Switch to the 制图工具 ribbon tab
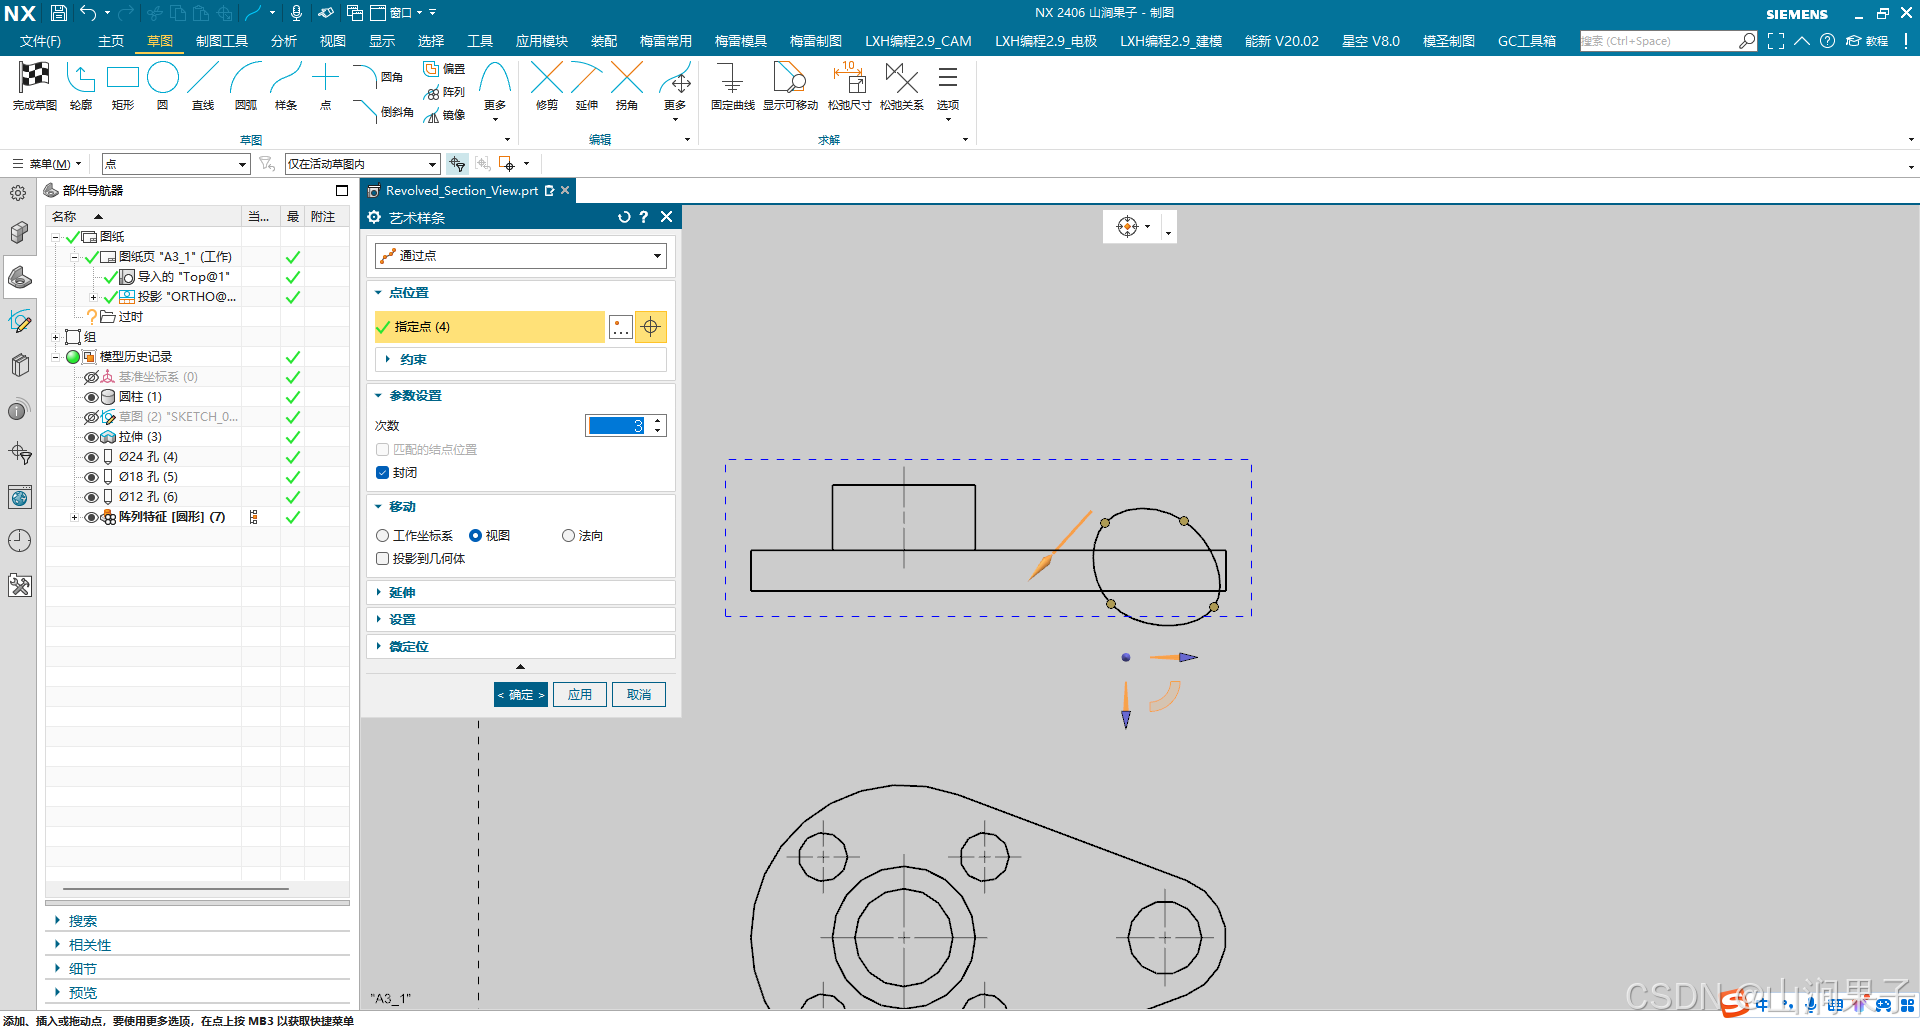1920x1029 pixels. click(222, 41)
